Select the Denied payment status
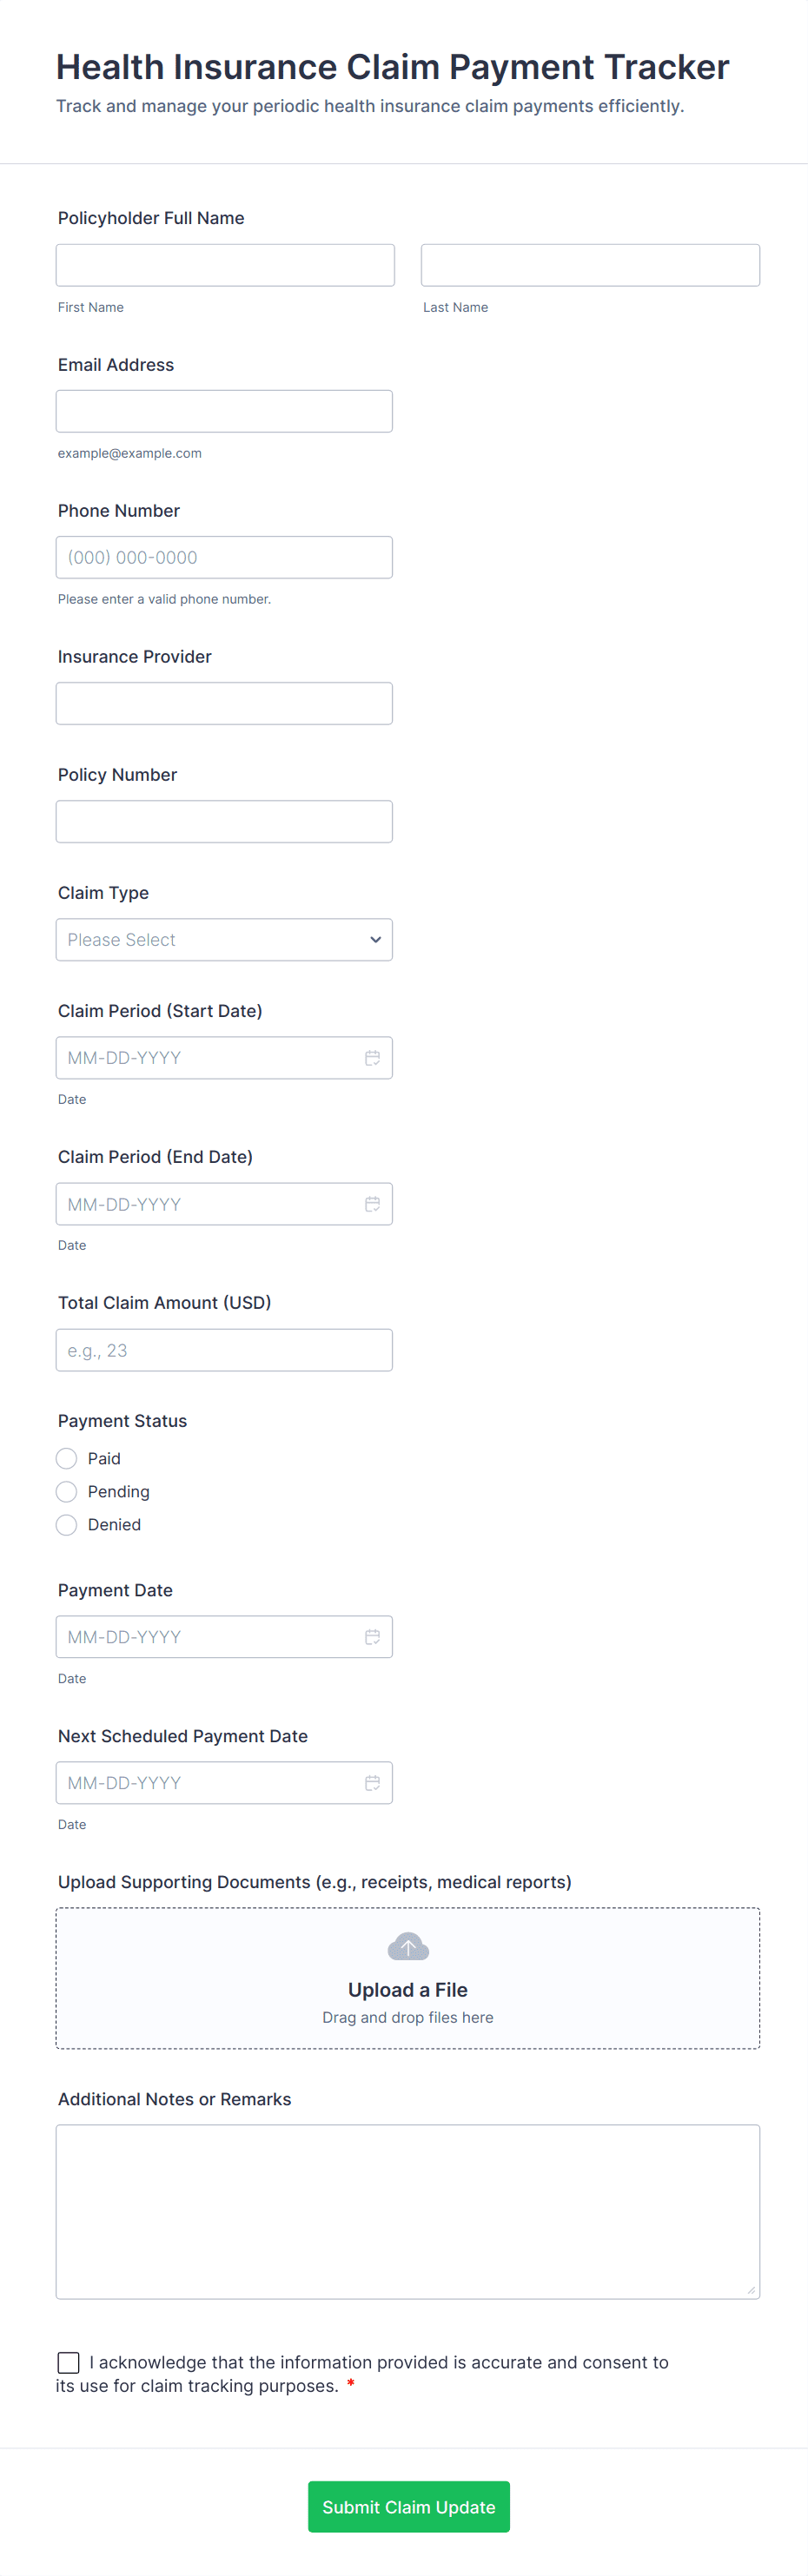 (x=67, y=1525)
